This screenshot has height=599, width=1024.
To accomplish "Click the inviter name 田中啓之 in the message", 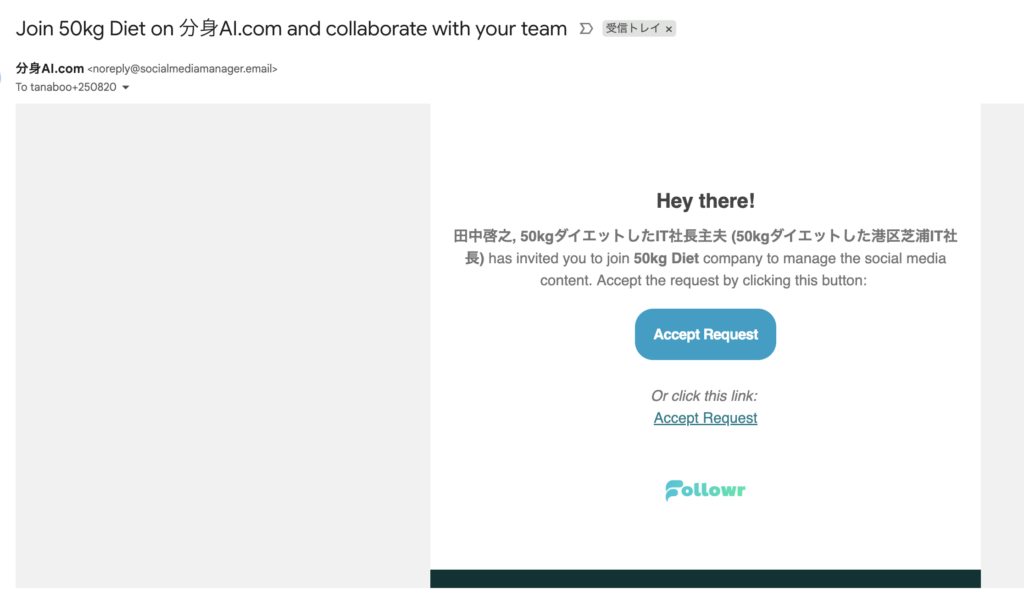I will pyautogui.click(x=484, y=236).
